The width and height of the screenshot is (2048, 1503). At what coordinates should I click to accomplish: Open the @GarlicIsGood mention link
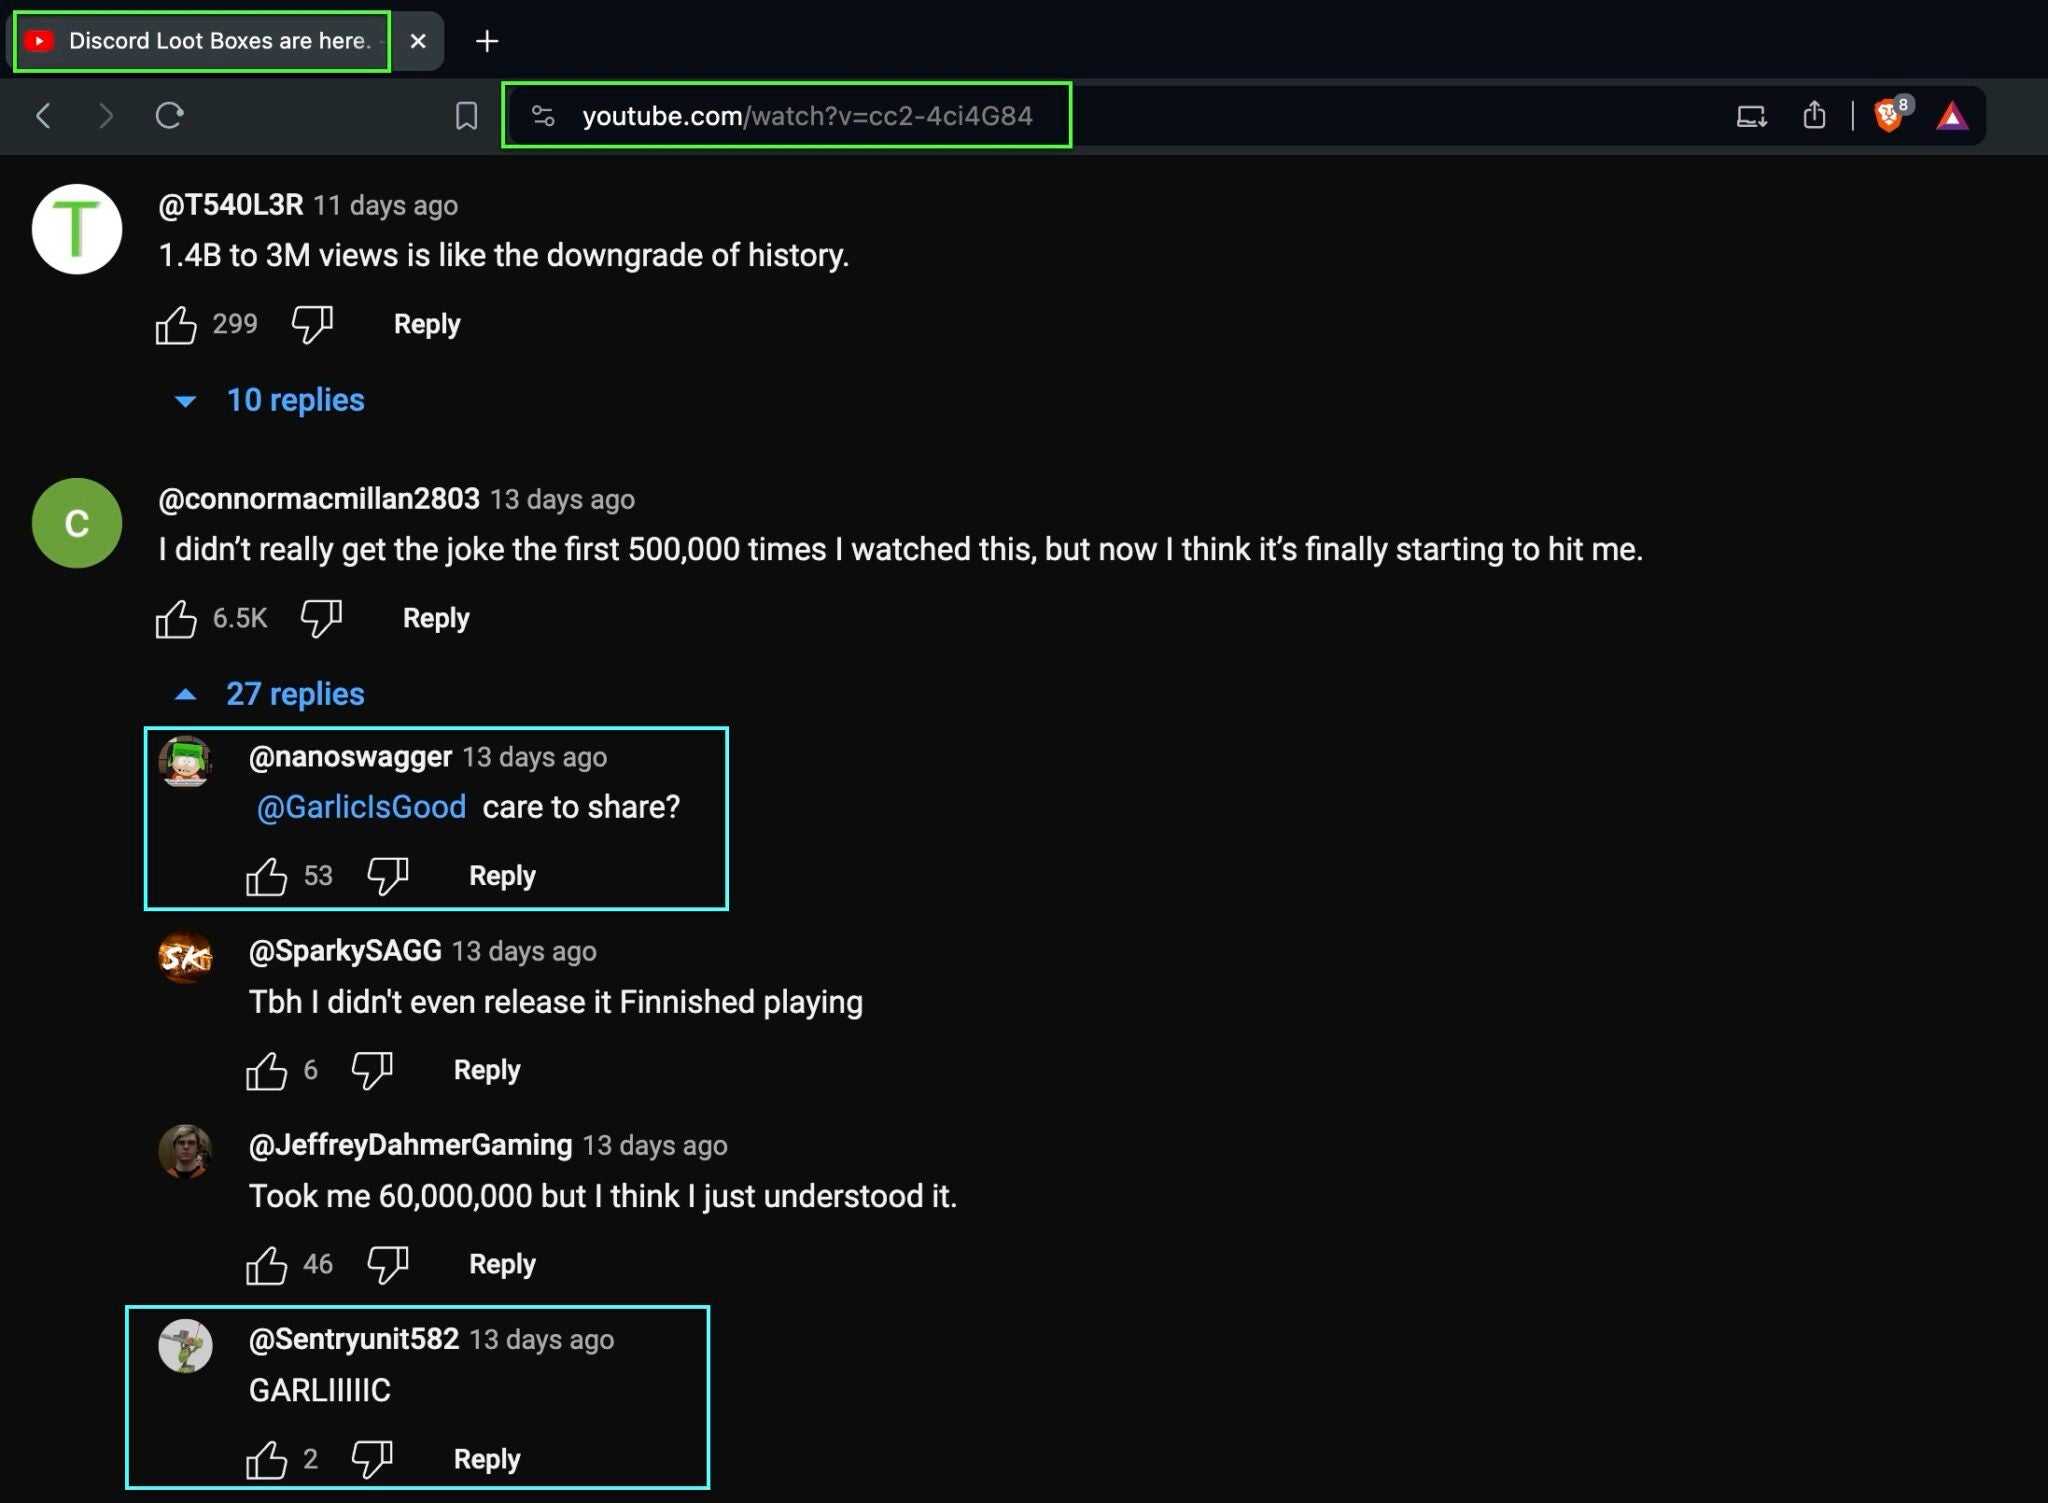[361, 807]
